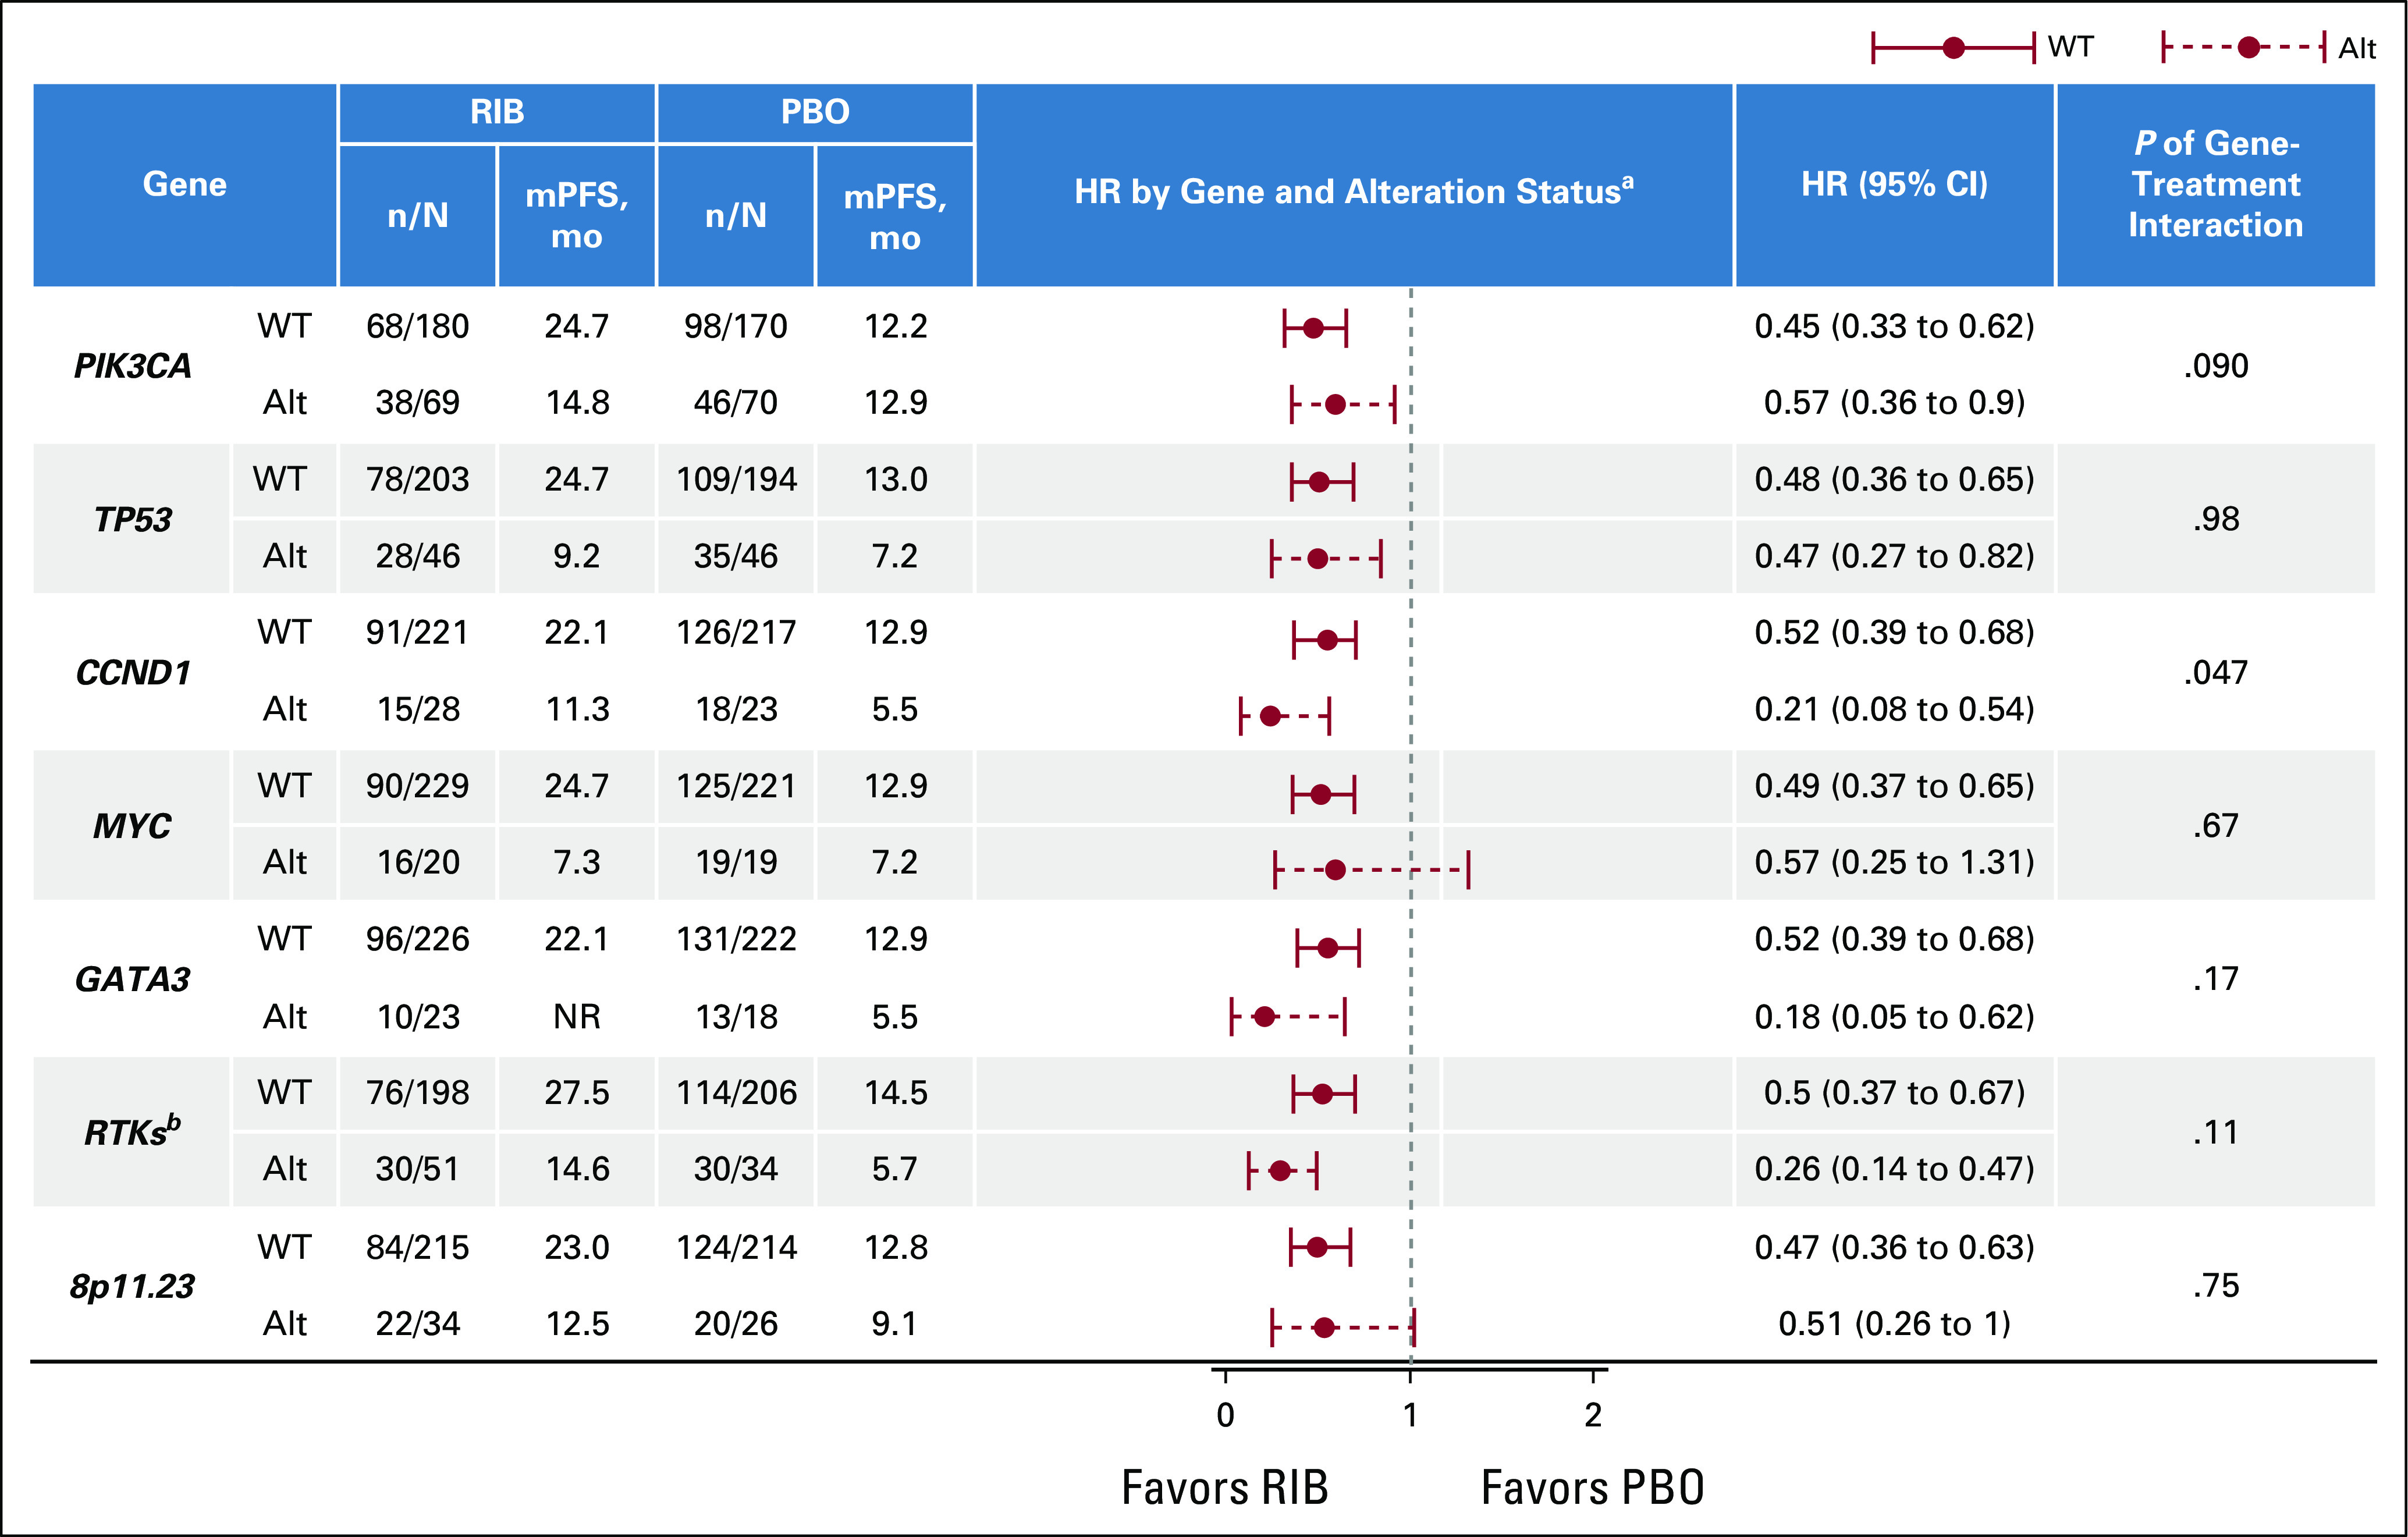The height and width of the screenshot is (1537, 2408).
Task: Click the RTKs Alt forest plot point
Action: [x=1280, y=1170]
